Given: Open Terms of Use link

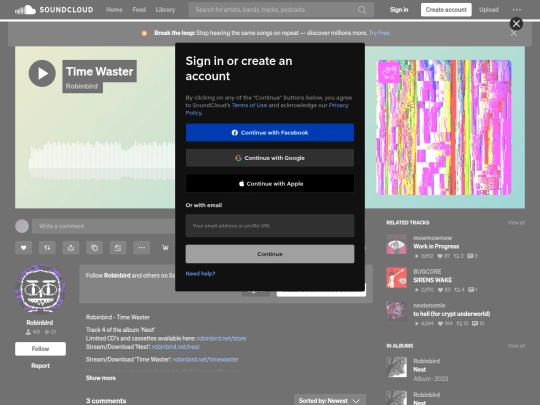Looking at the screenshot, I should [249, 105].
